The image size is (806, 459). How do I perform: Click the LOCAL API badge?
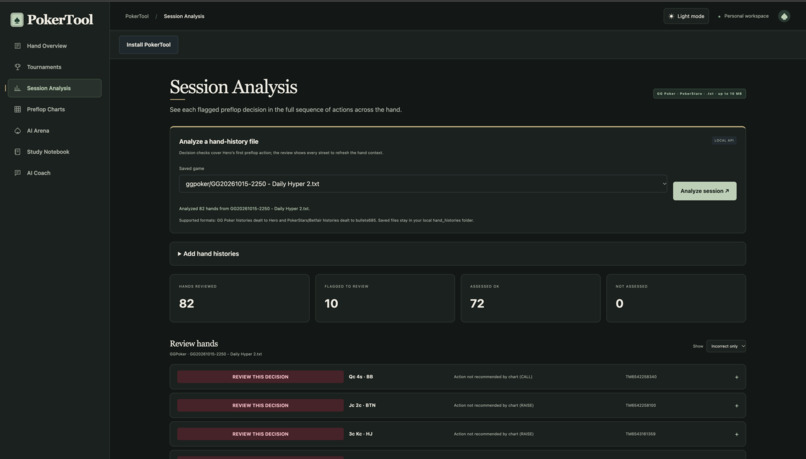pyautogui.click(x=724, y=140)
